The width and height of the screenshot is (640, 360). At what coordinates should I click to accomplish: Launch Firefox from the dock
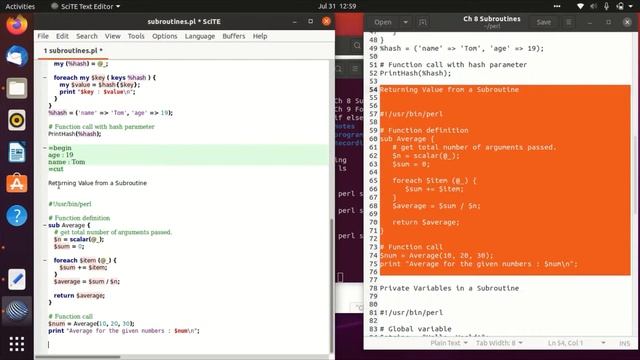point(17,24)
